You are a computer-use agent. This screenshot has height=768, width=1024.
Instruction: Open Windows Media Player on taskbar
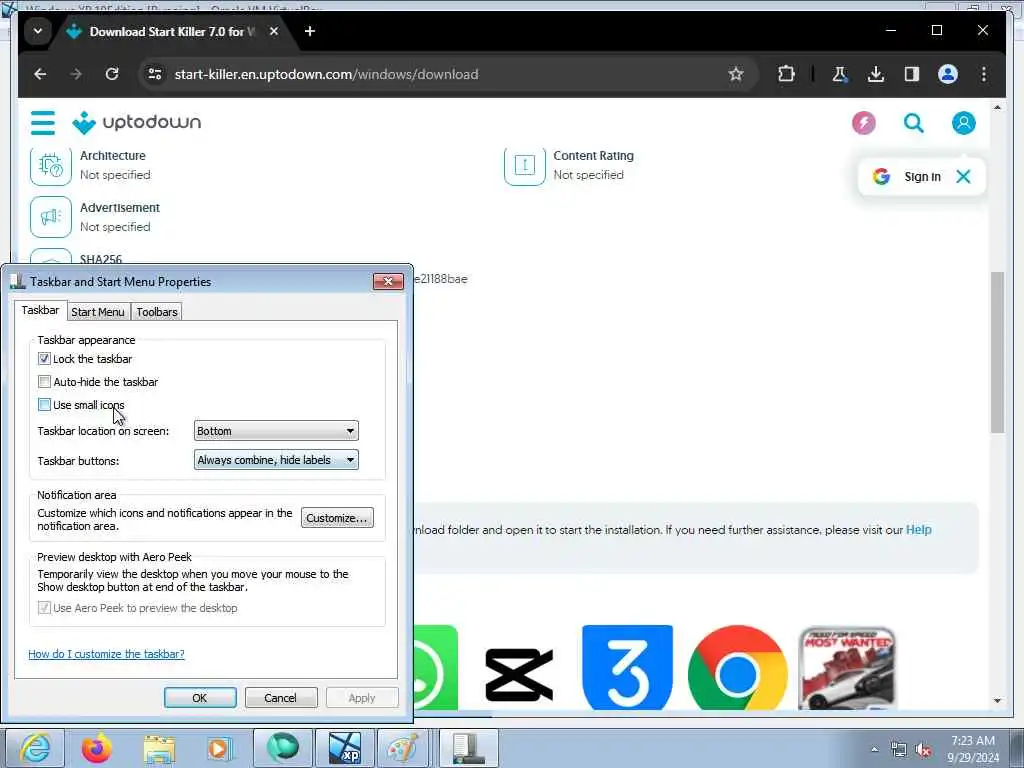(x=220, y=748)
